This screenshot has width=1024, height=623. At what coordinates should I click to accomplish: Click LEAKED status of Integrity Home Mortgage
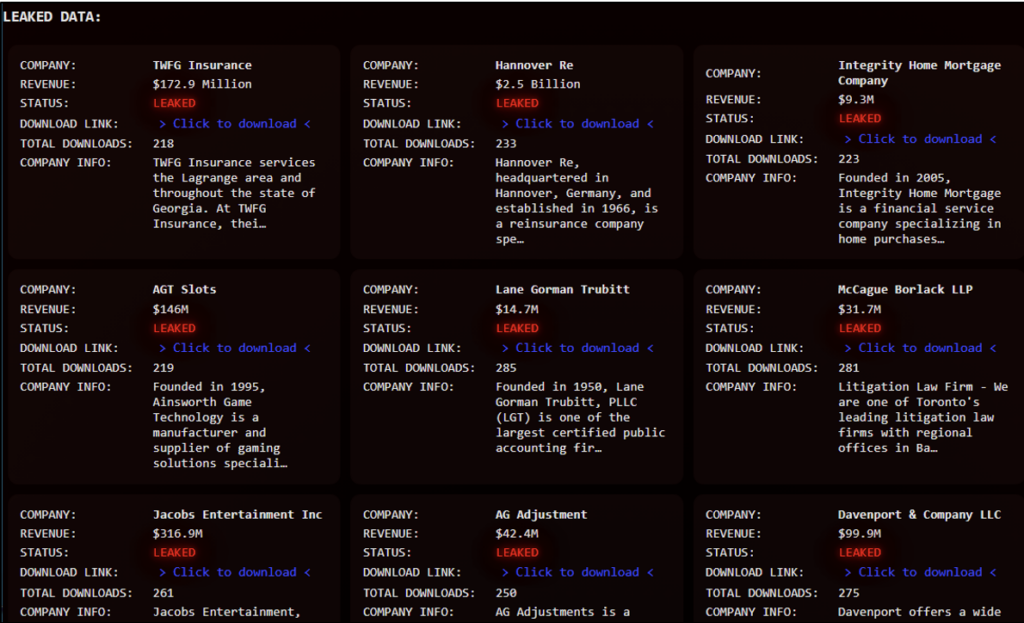click(x=860, y=119)
